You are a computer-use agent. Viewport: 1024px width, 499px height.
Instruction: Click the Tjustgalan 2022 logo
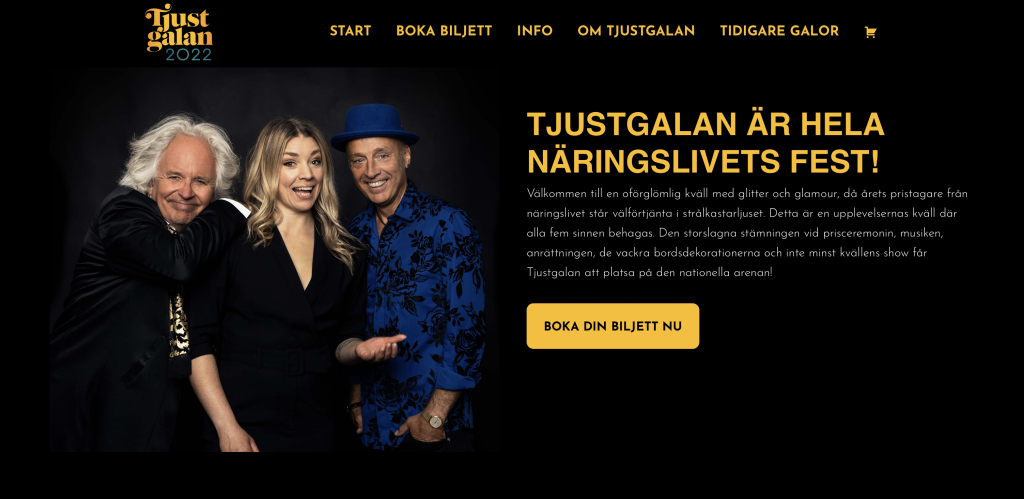pyautogui.click(x=179, y=33)
